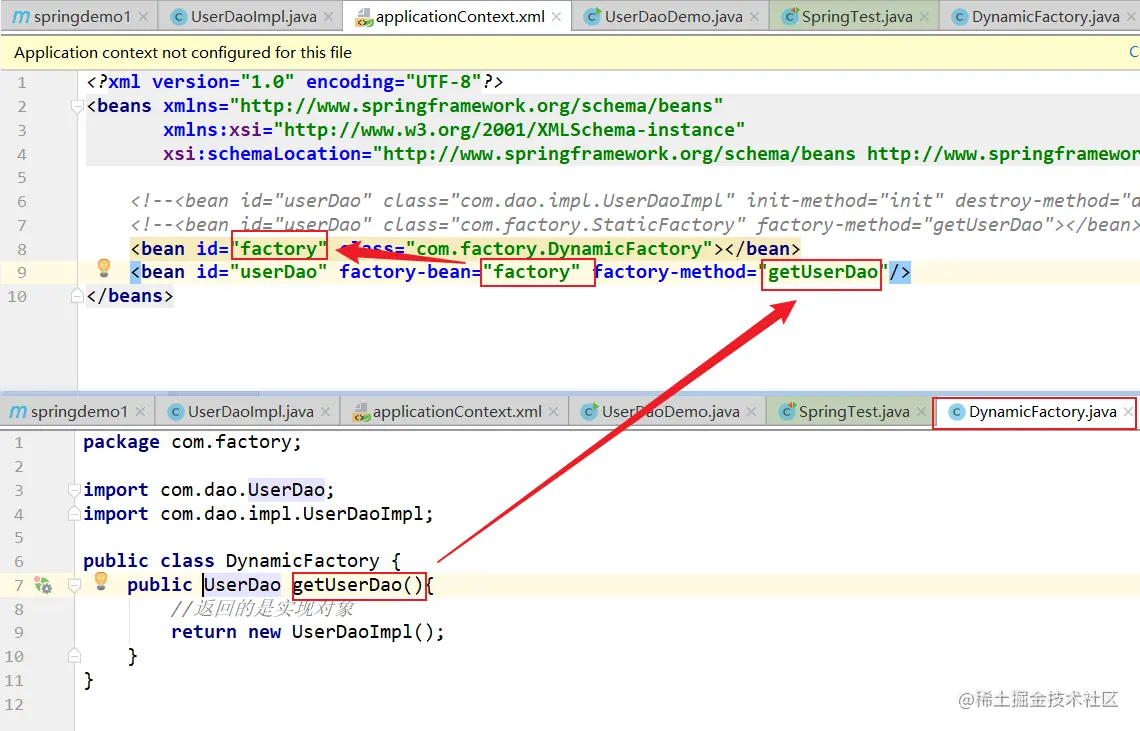Click fold marker at import com.dao.impl.UserDaoImpl line
Image resolution: width=1140 pixels, height=731 pixels.
(x=73, y=514)
